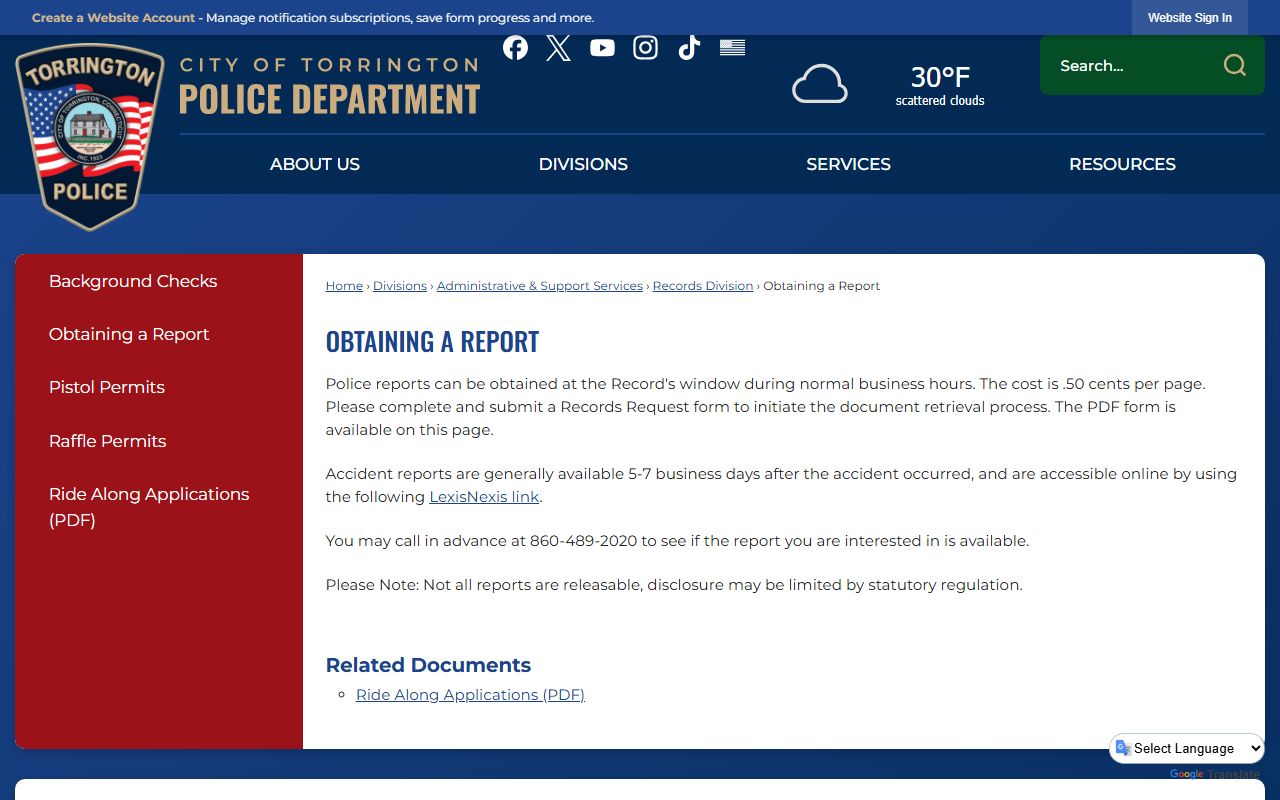
Task: Open the Services menu
Action: (848, 164)
